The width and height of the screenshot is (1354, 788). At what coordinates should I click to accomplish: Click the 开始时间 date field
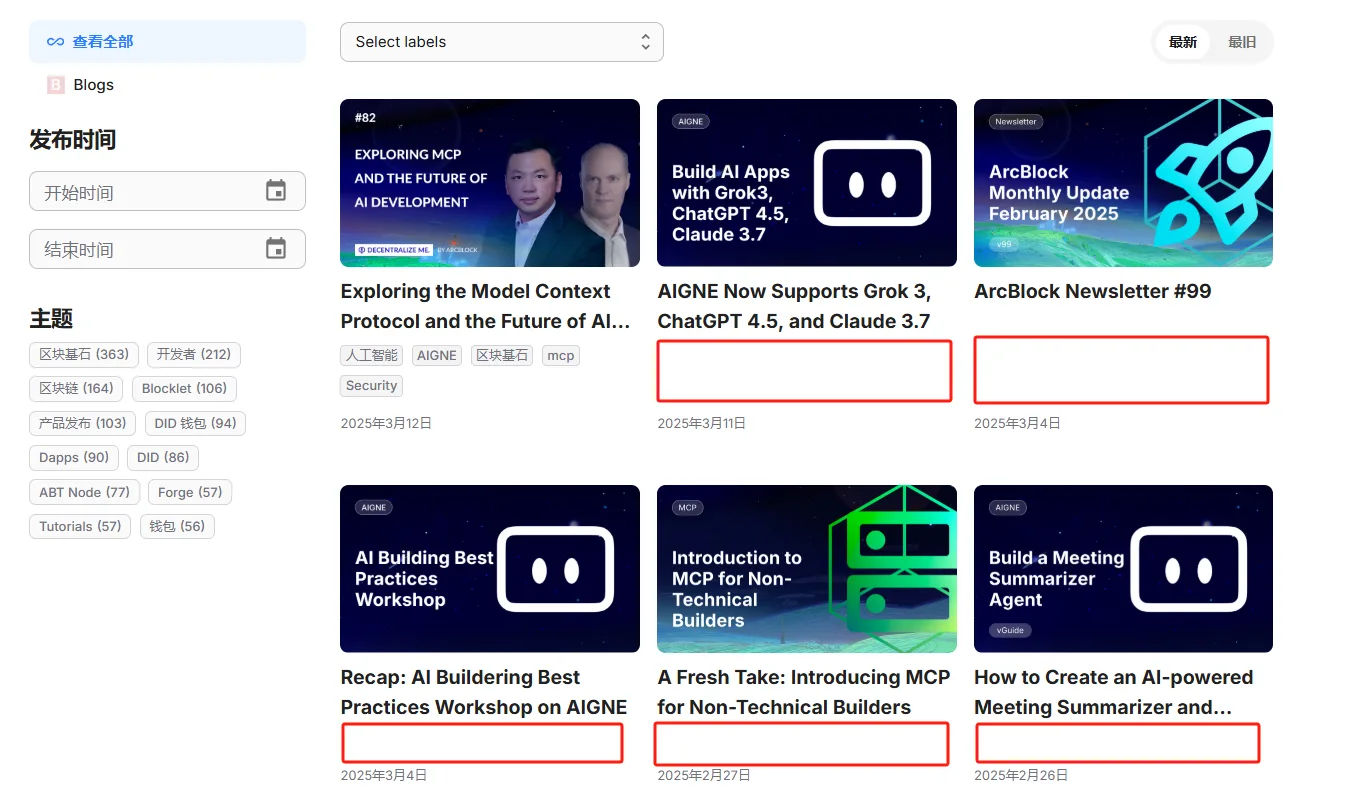point(167,191)
